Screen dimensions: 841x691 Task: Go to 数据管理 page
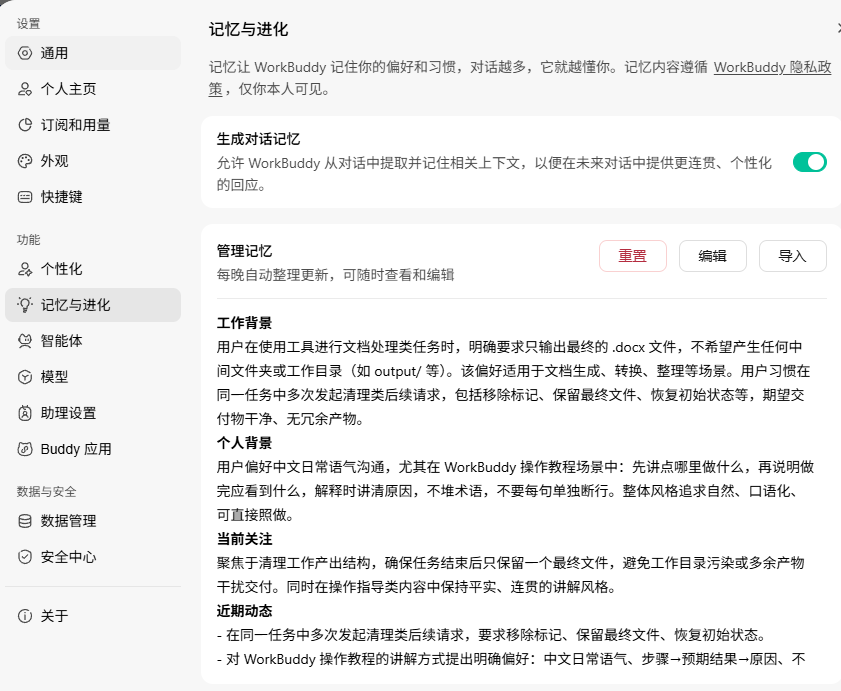pyautogui.click(x=93, y=521)
